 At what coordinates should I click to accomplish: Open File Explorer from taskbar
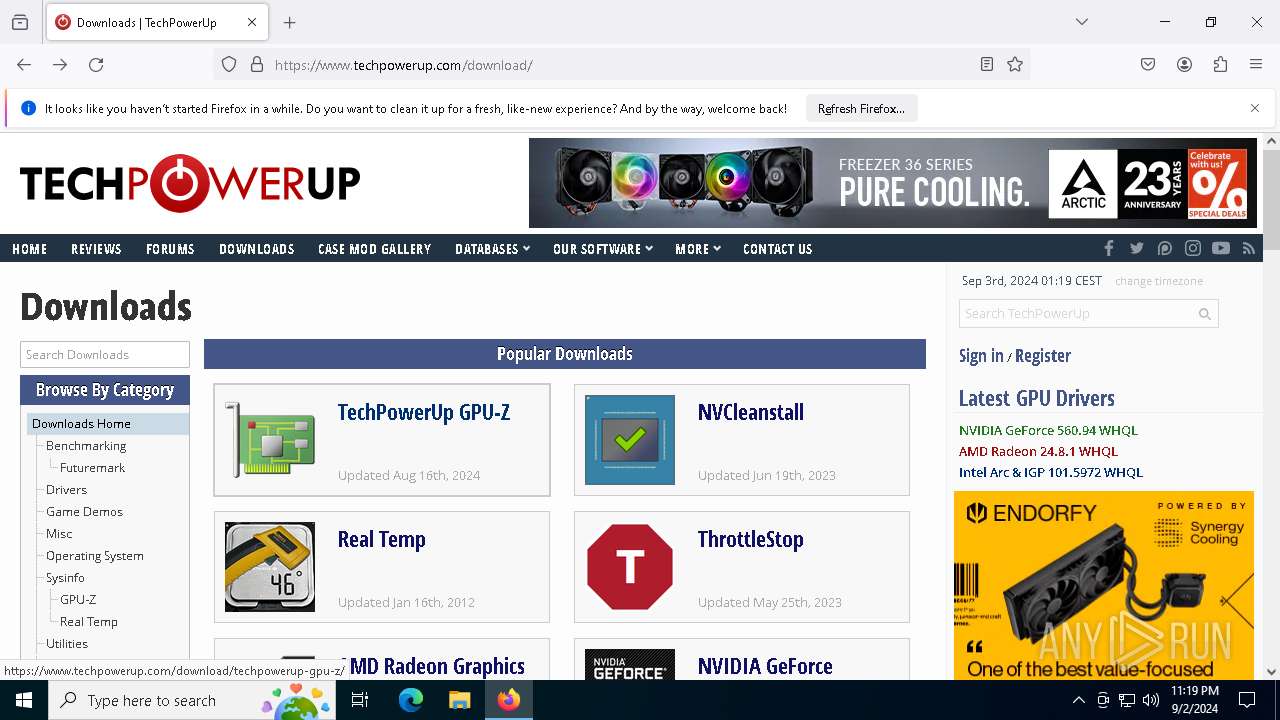459,700
